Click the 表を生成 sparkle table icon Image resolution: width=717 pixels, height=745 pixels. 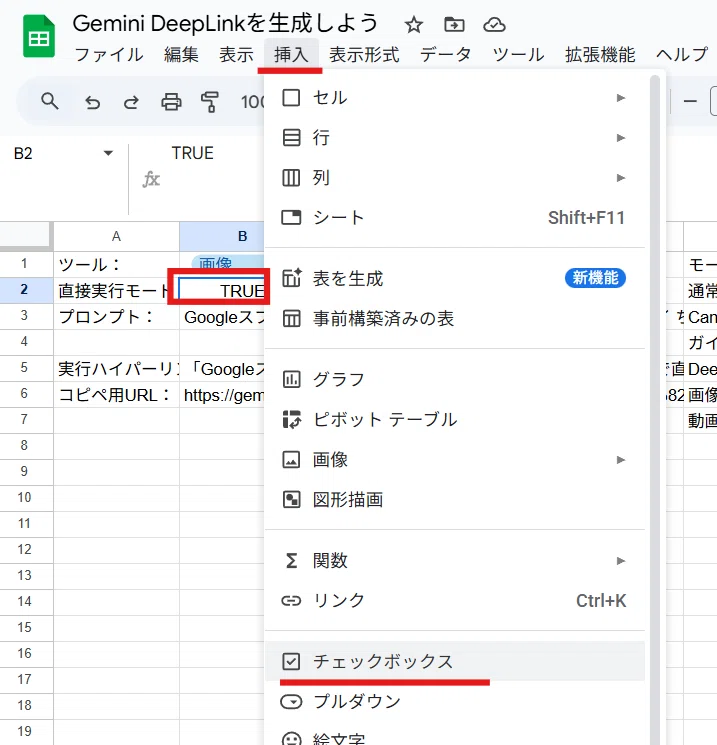pos(291,278)
